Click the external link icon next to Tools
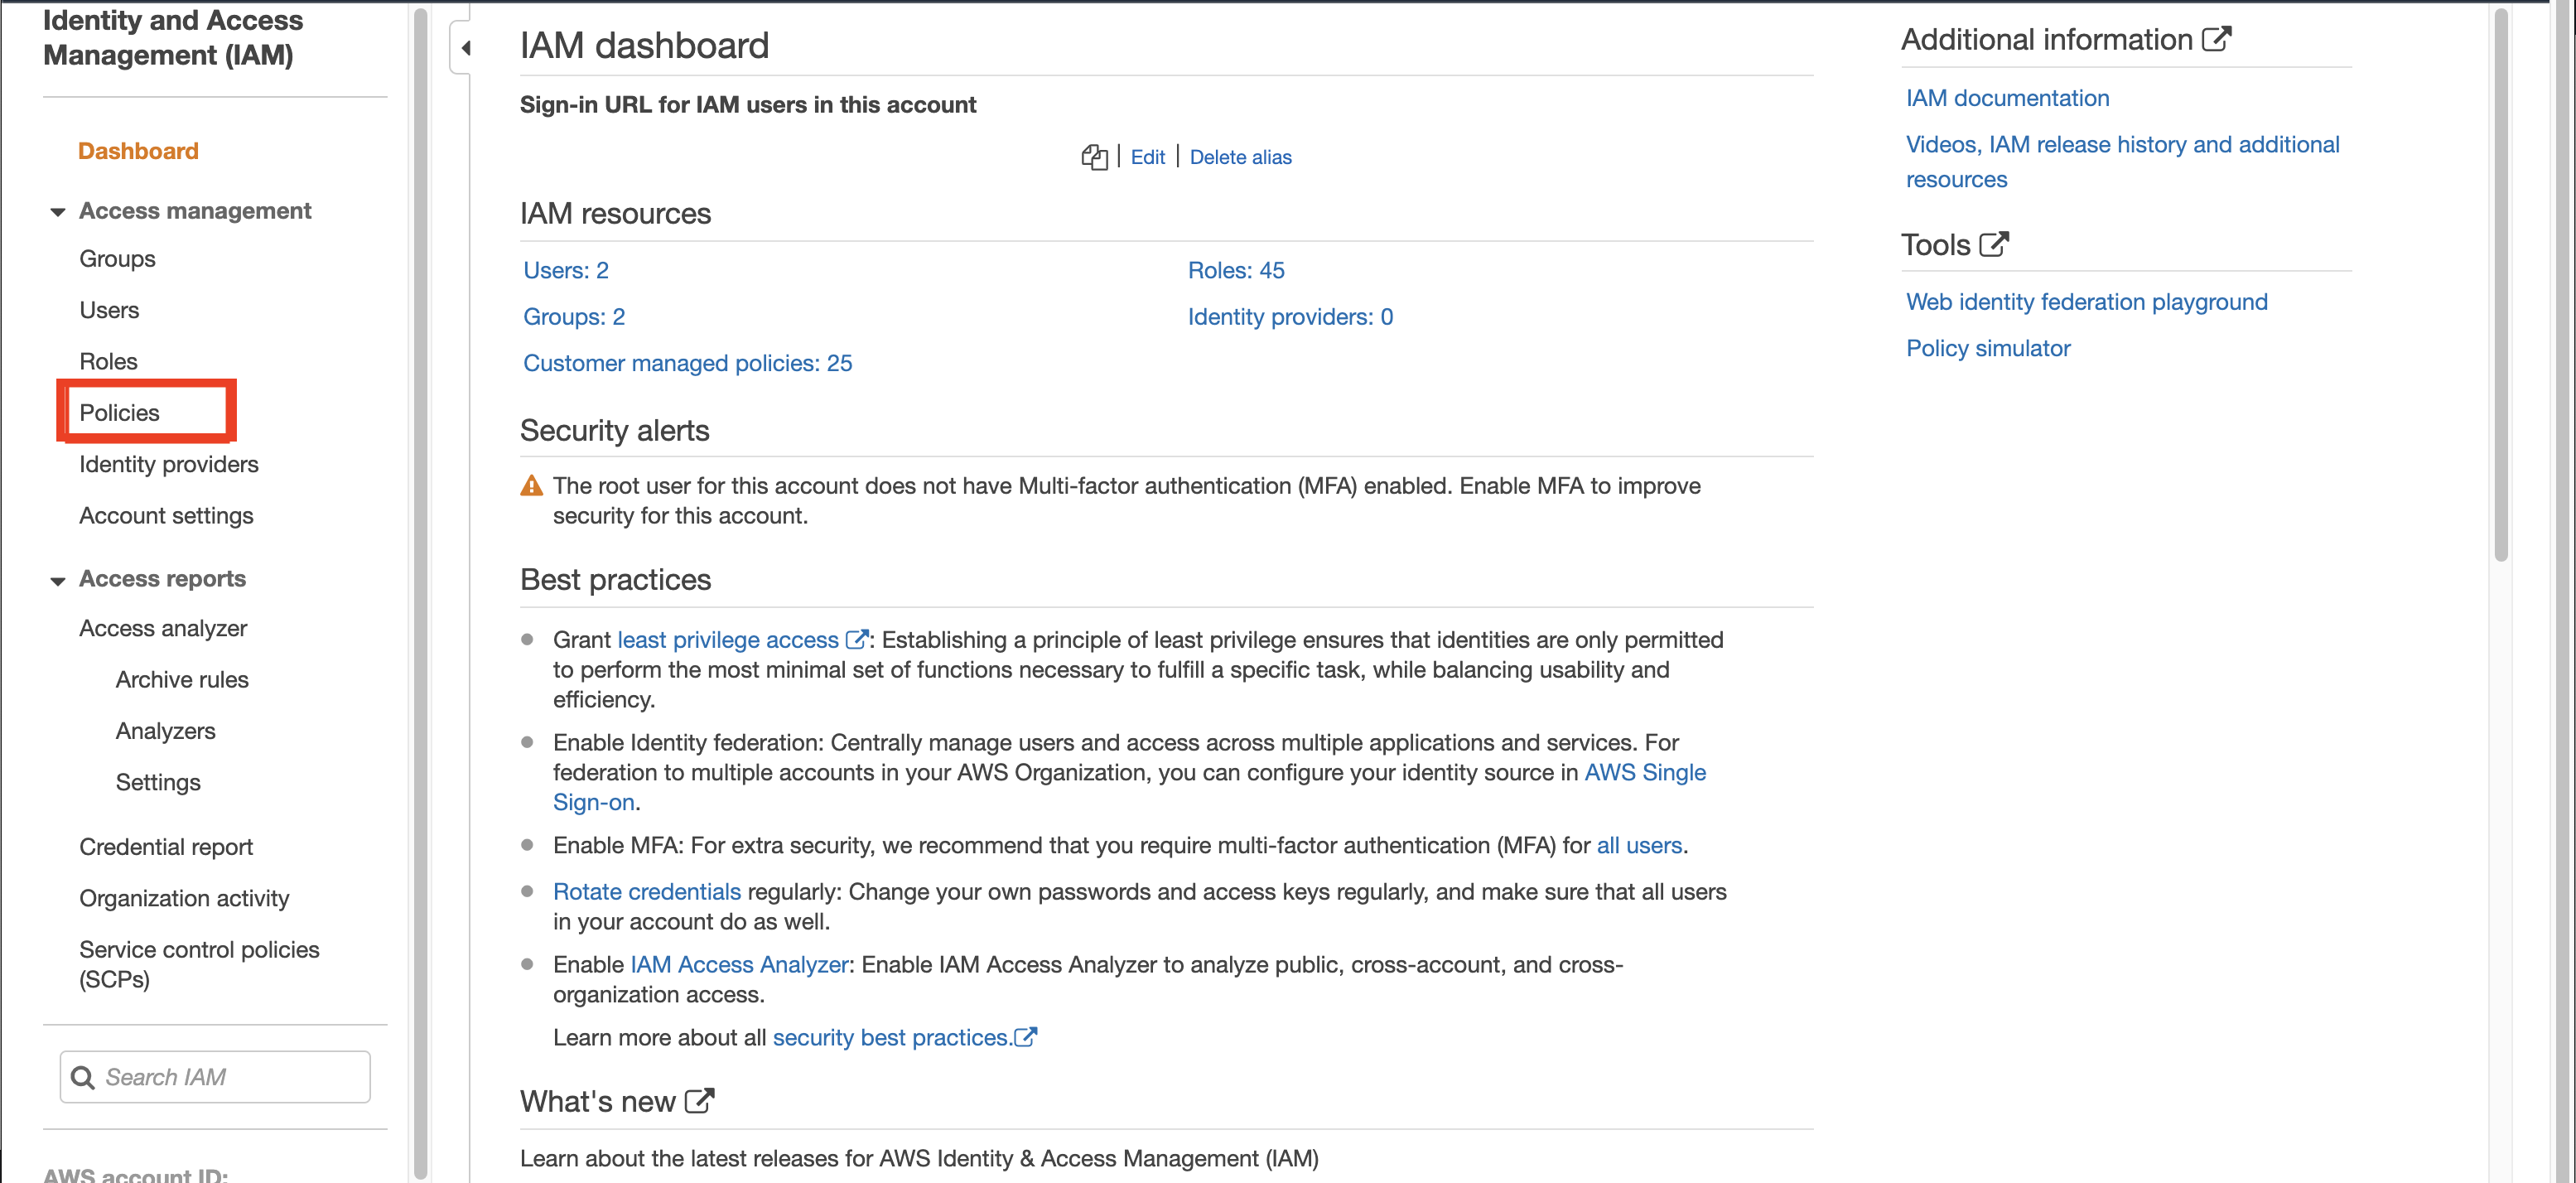 pyautogui.click(x=1994, y=245)
